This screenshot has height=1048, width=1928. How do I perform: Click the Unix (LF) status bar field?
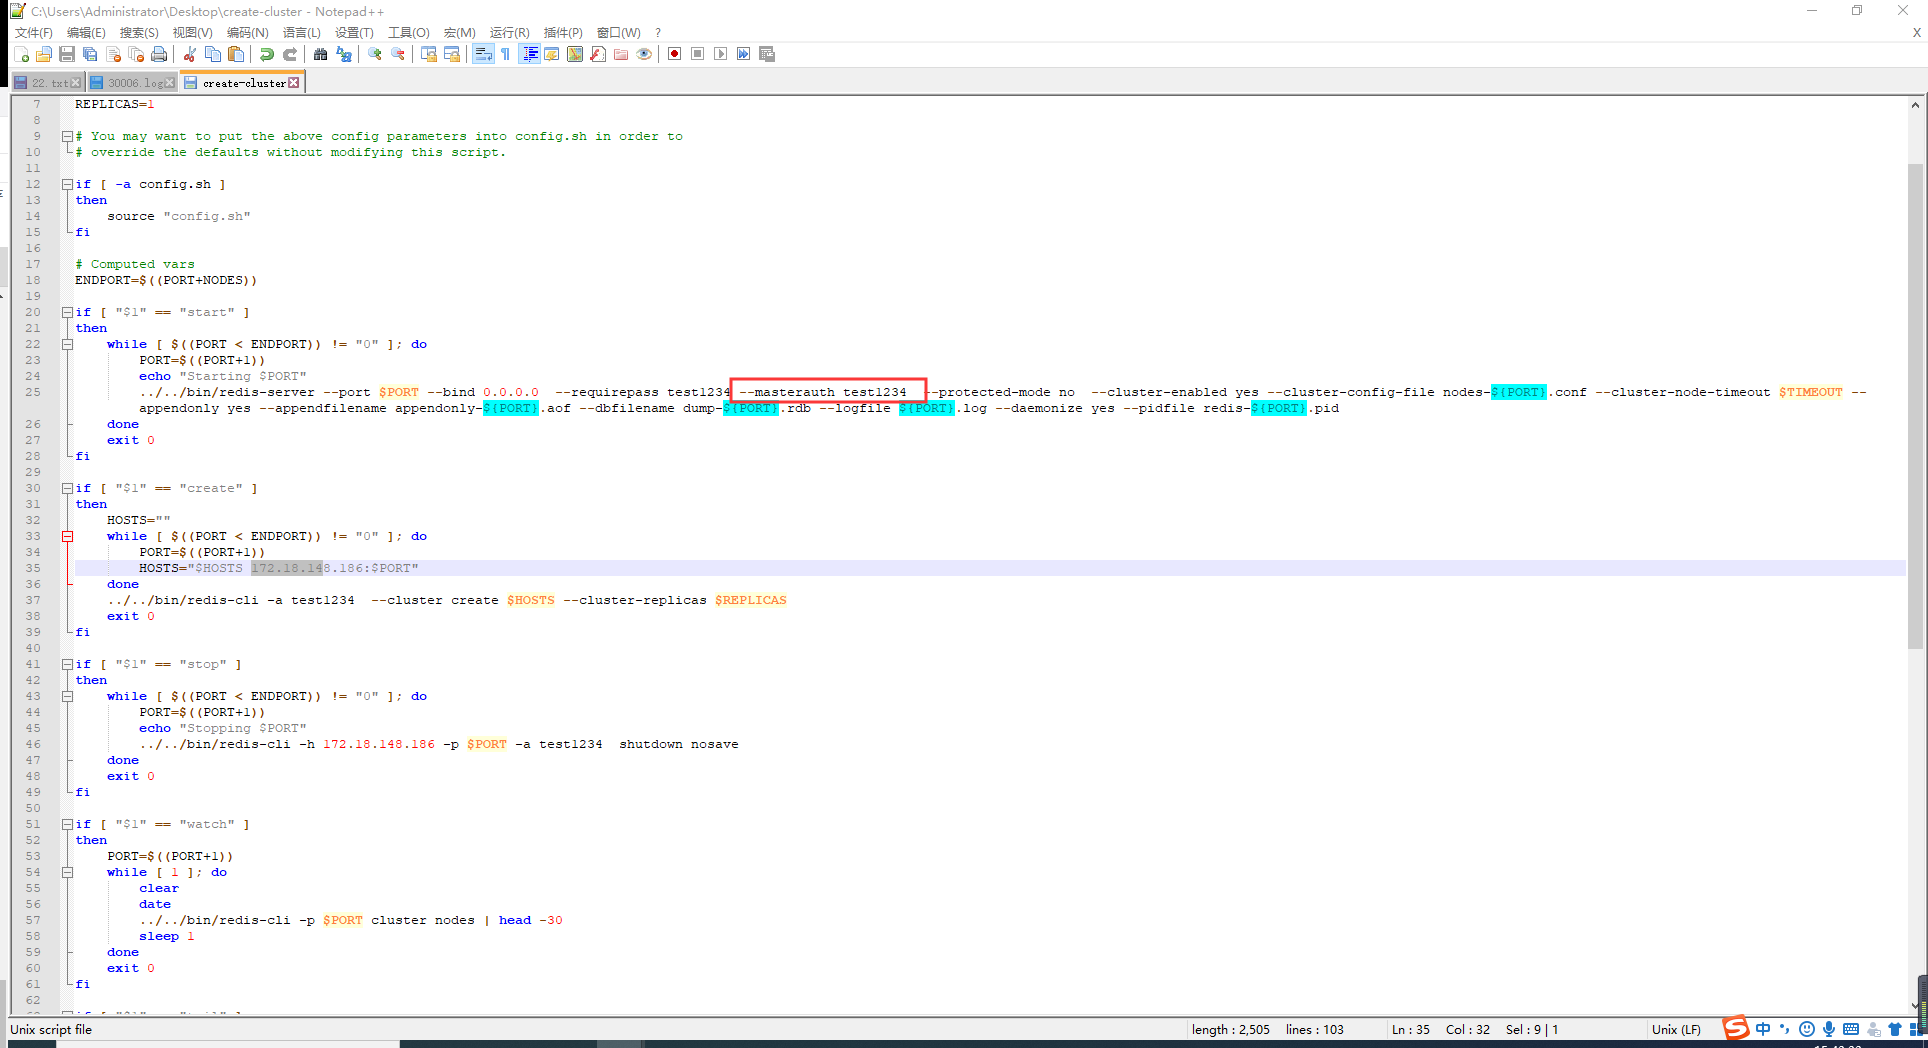coord(1676,1029)
